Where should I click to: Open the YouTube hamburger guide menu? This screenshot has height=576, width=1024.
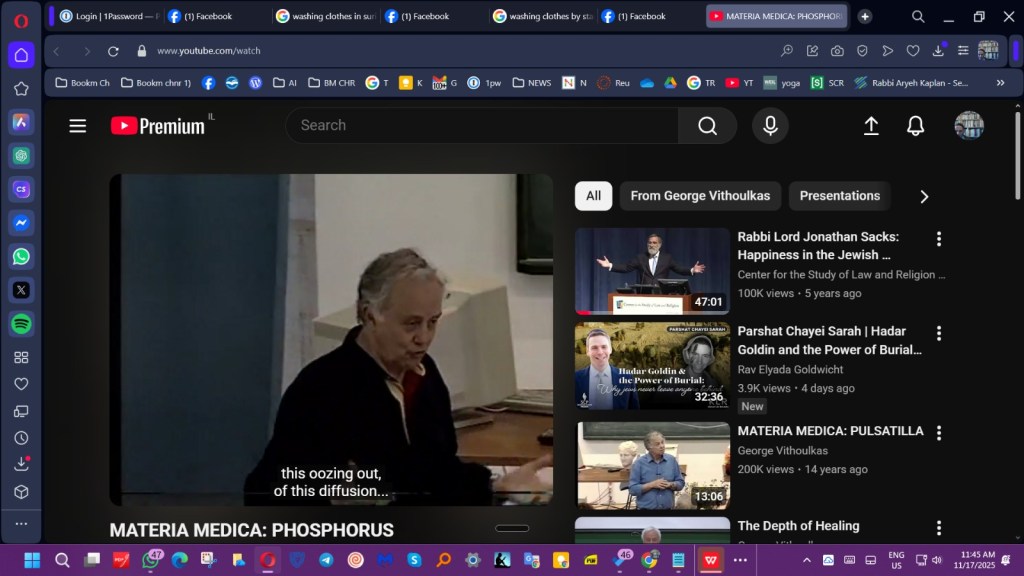pyautogui.click(x=77, y=126)
